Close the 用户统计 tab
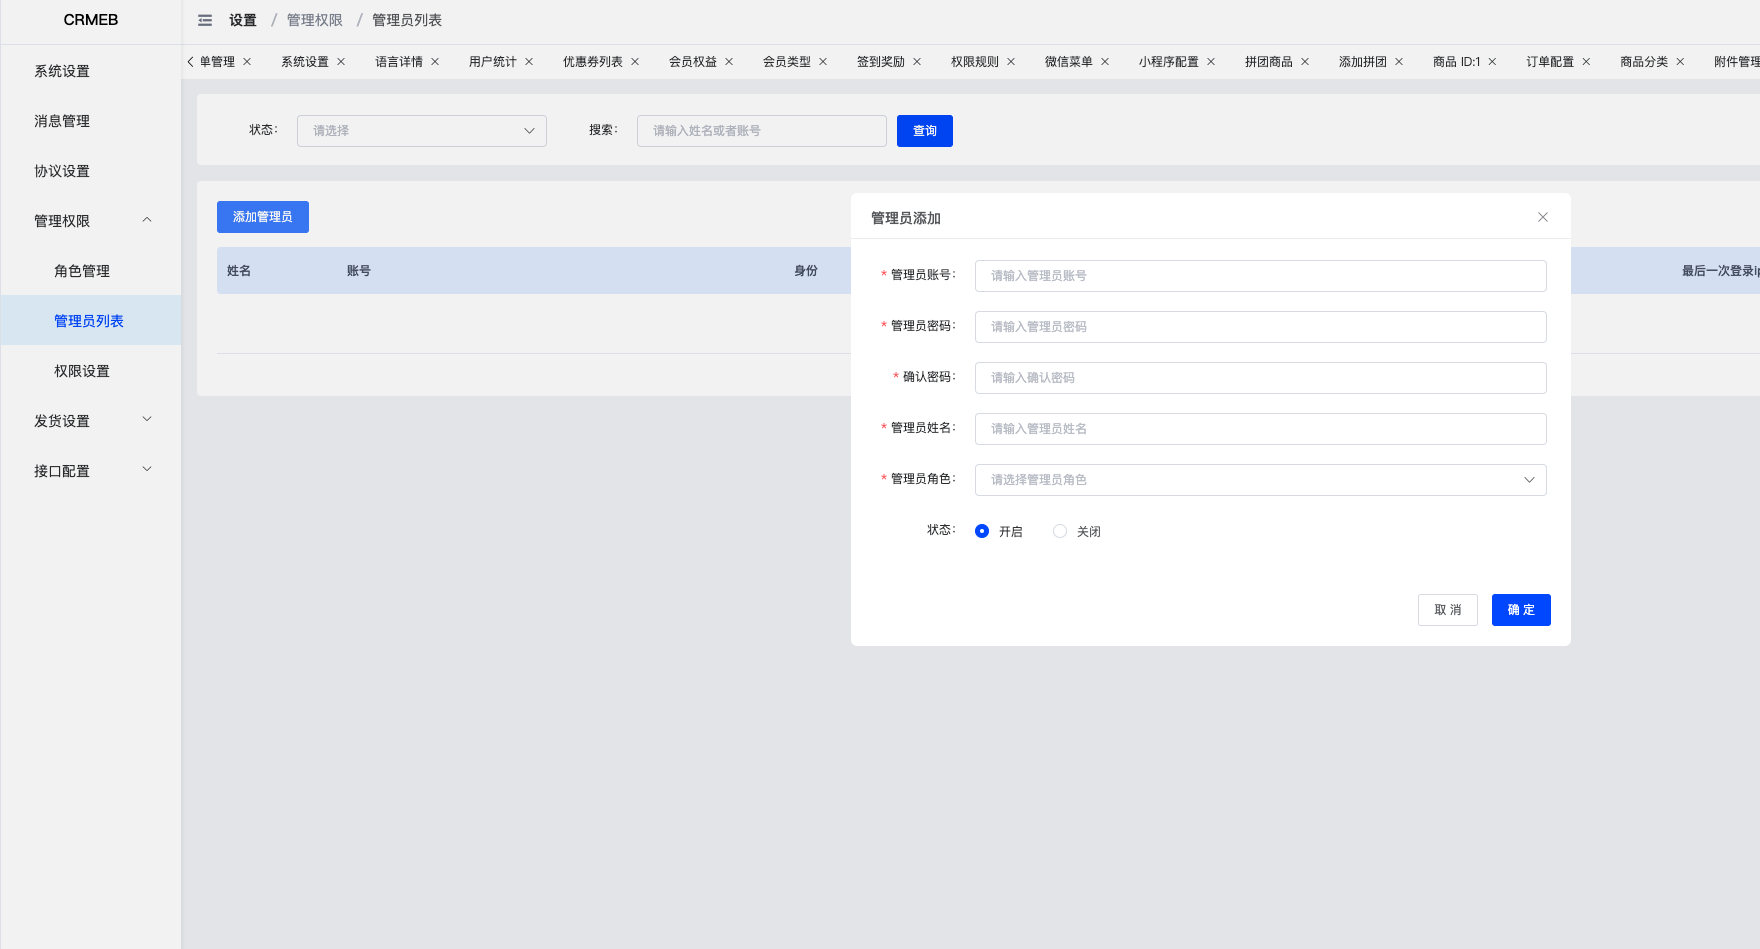1760x949 pixels. coord(529,62)
